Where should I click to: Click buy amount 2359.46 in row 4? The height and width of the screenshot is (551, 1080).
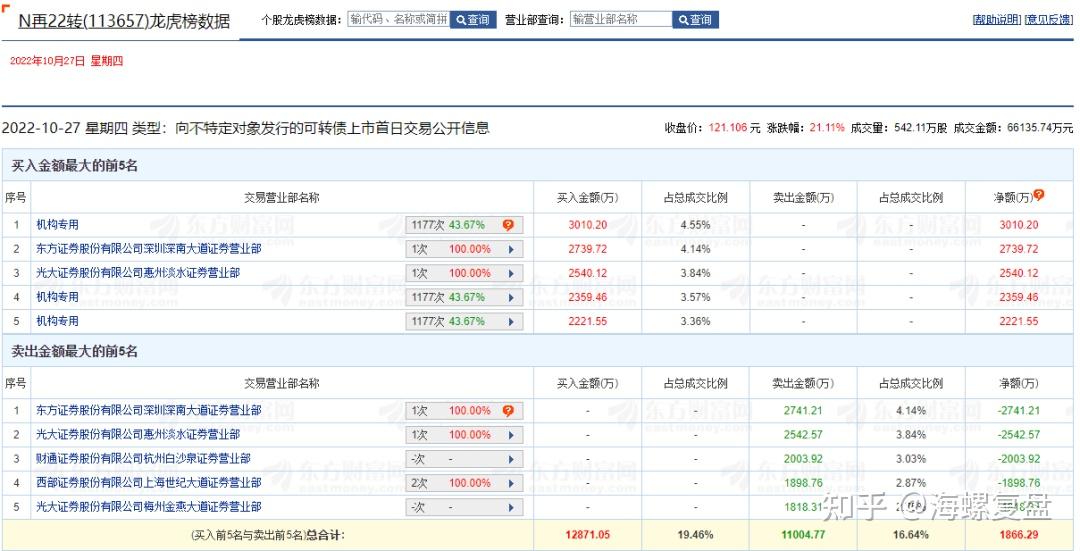(x=588, y=298)
